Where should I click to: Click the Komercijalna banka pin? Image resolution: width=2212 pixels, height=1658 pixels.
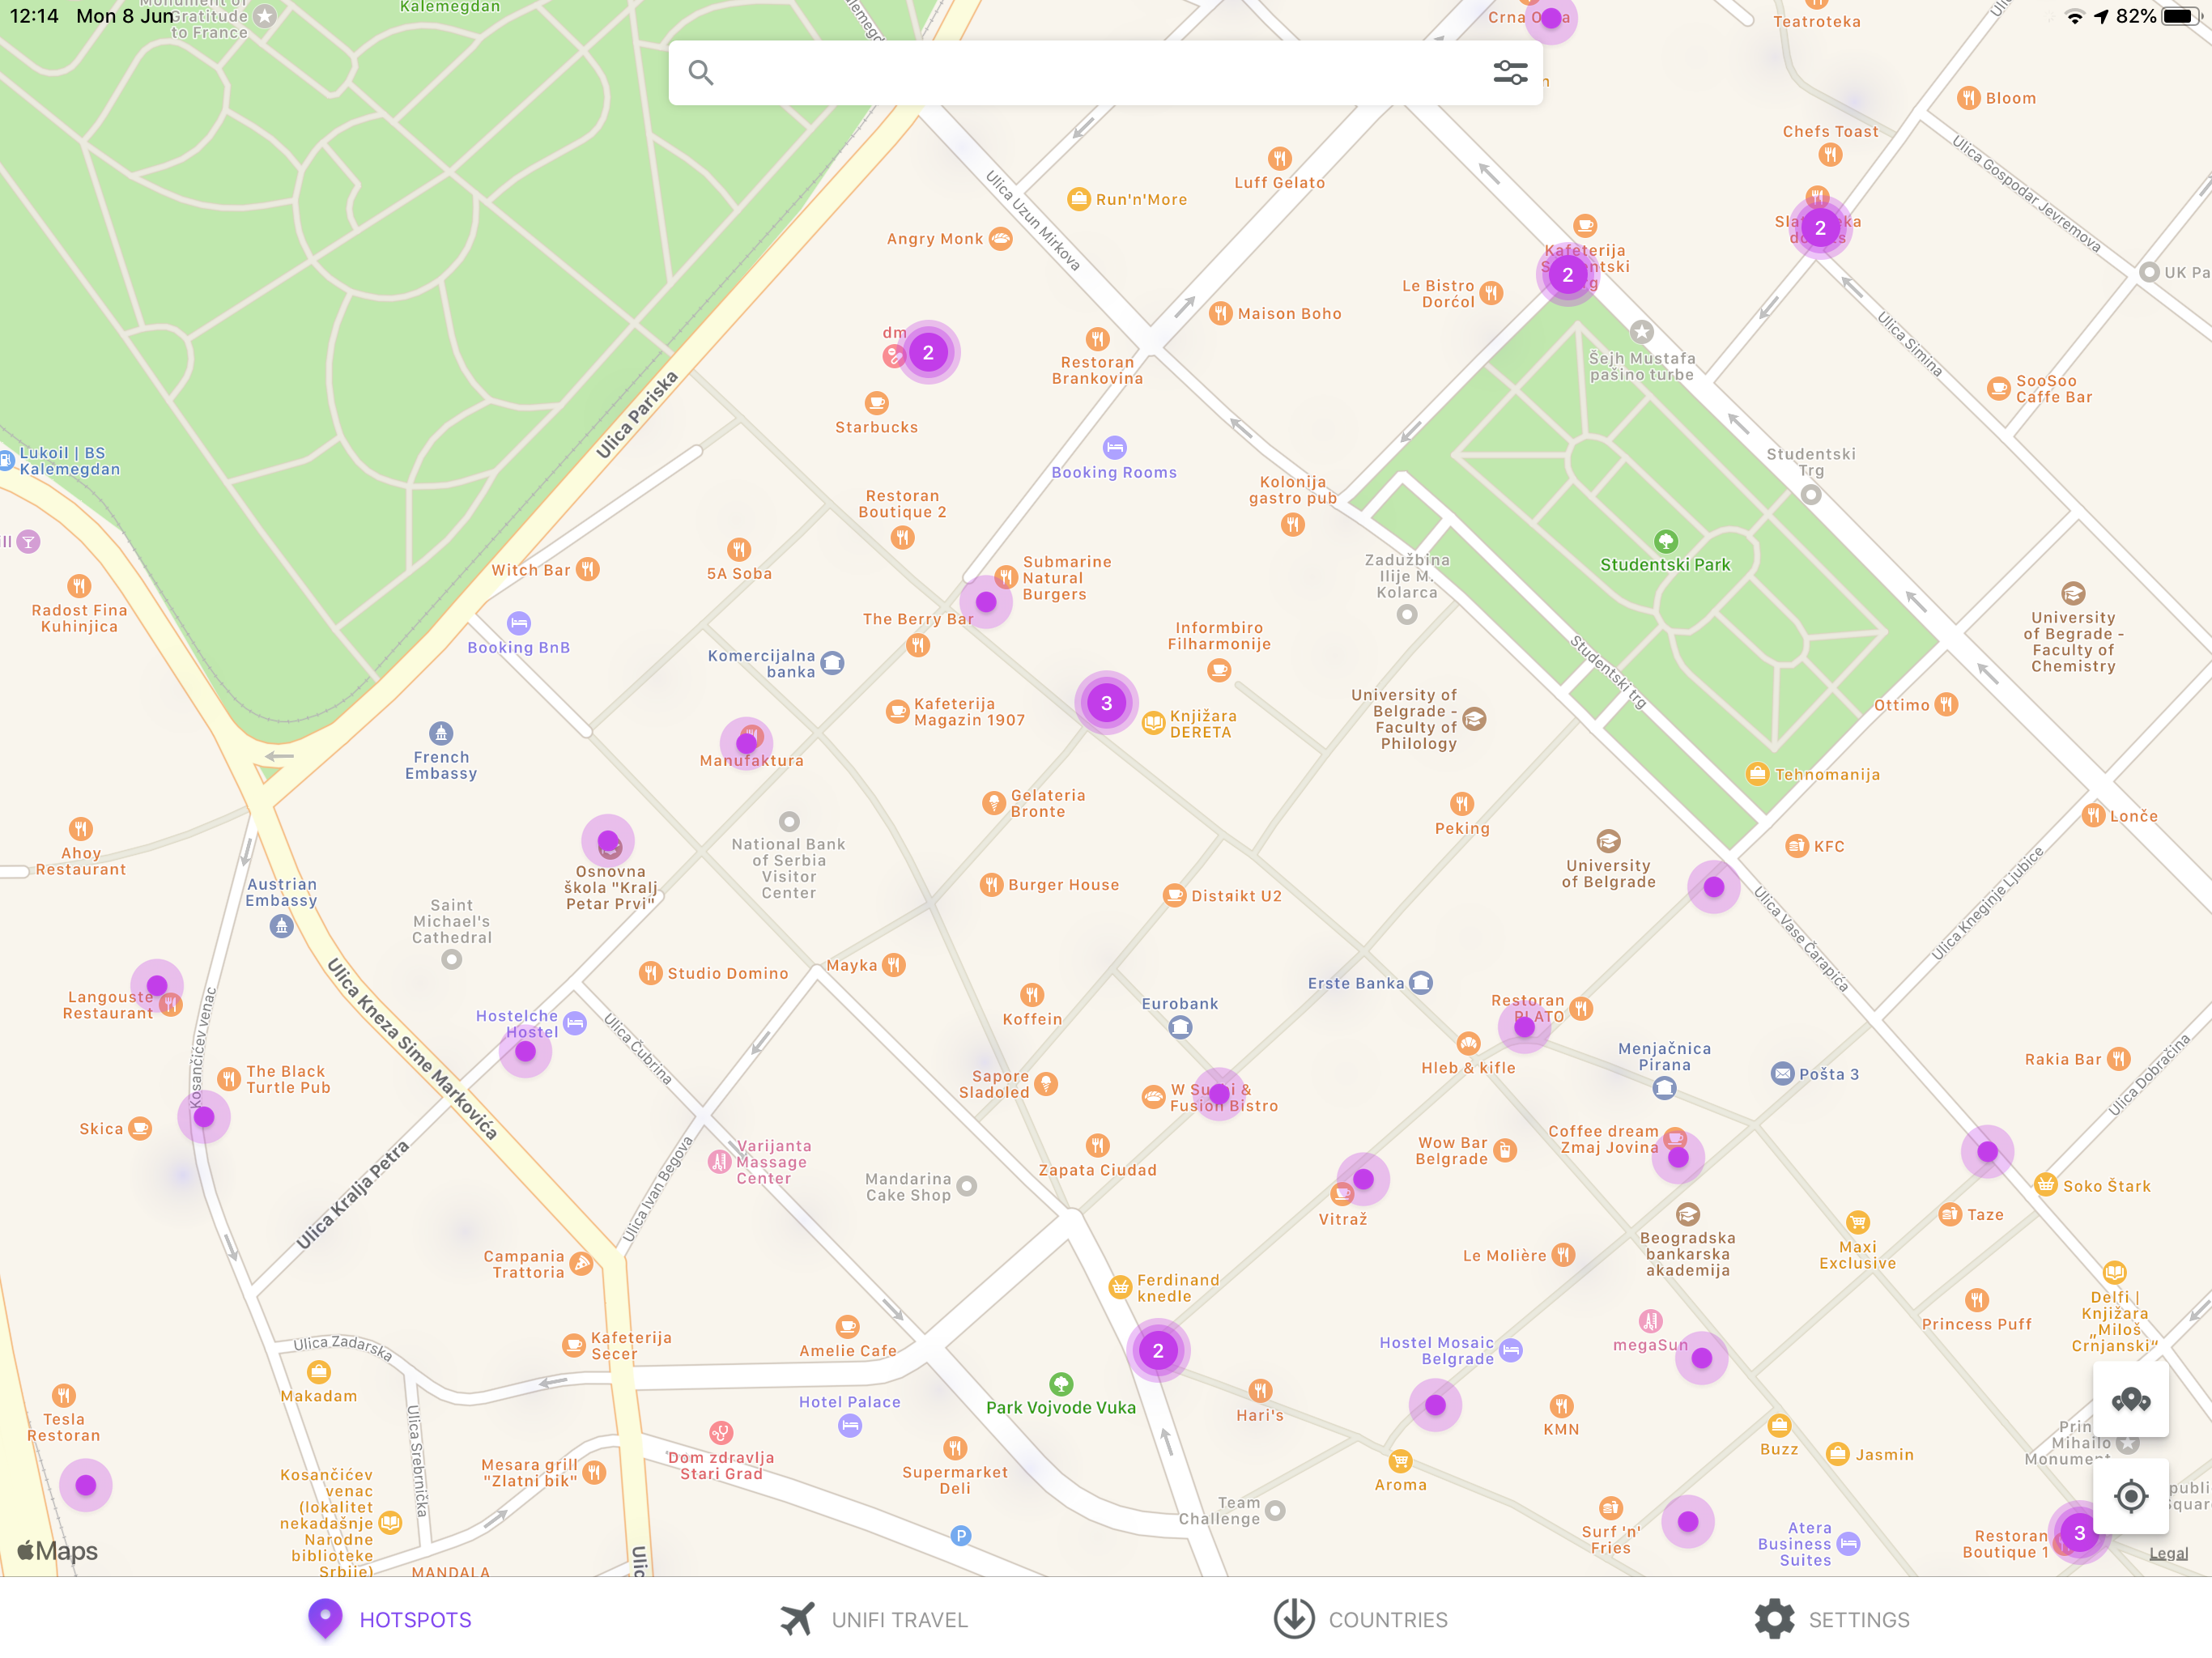(832, 662)
